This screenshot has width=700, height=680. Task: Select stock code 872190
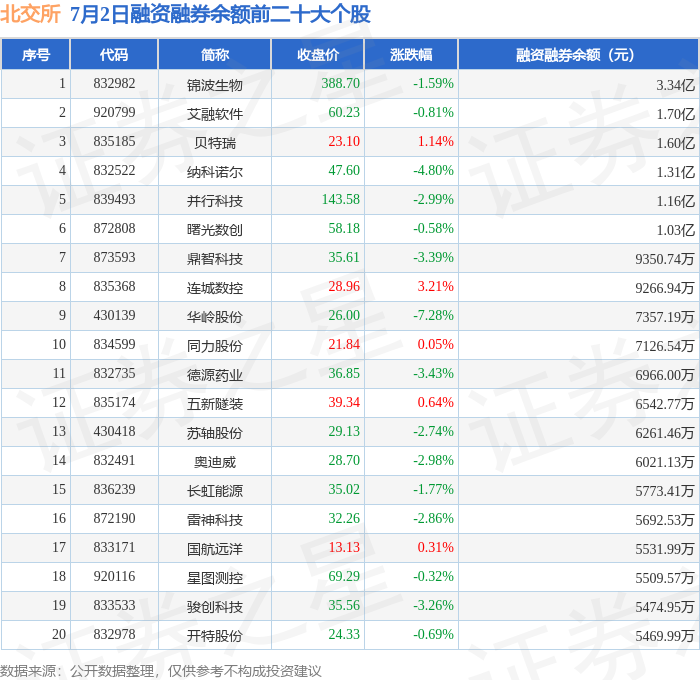point(114,519)
